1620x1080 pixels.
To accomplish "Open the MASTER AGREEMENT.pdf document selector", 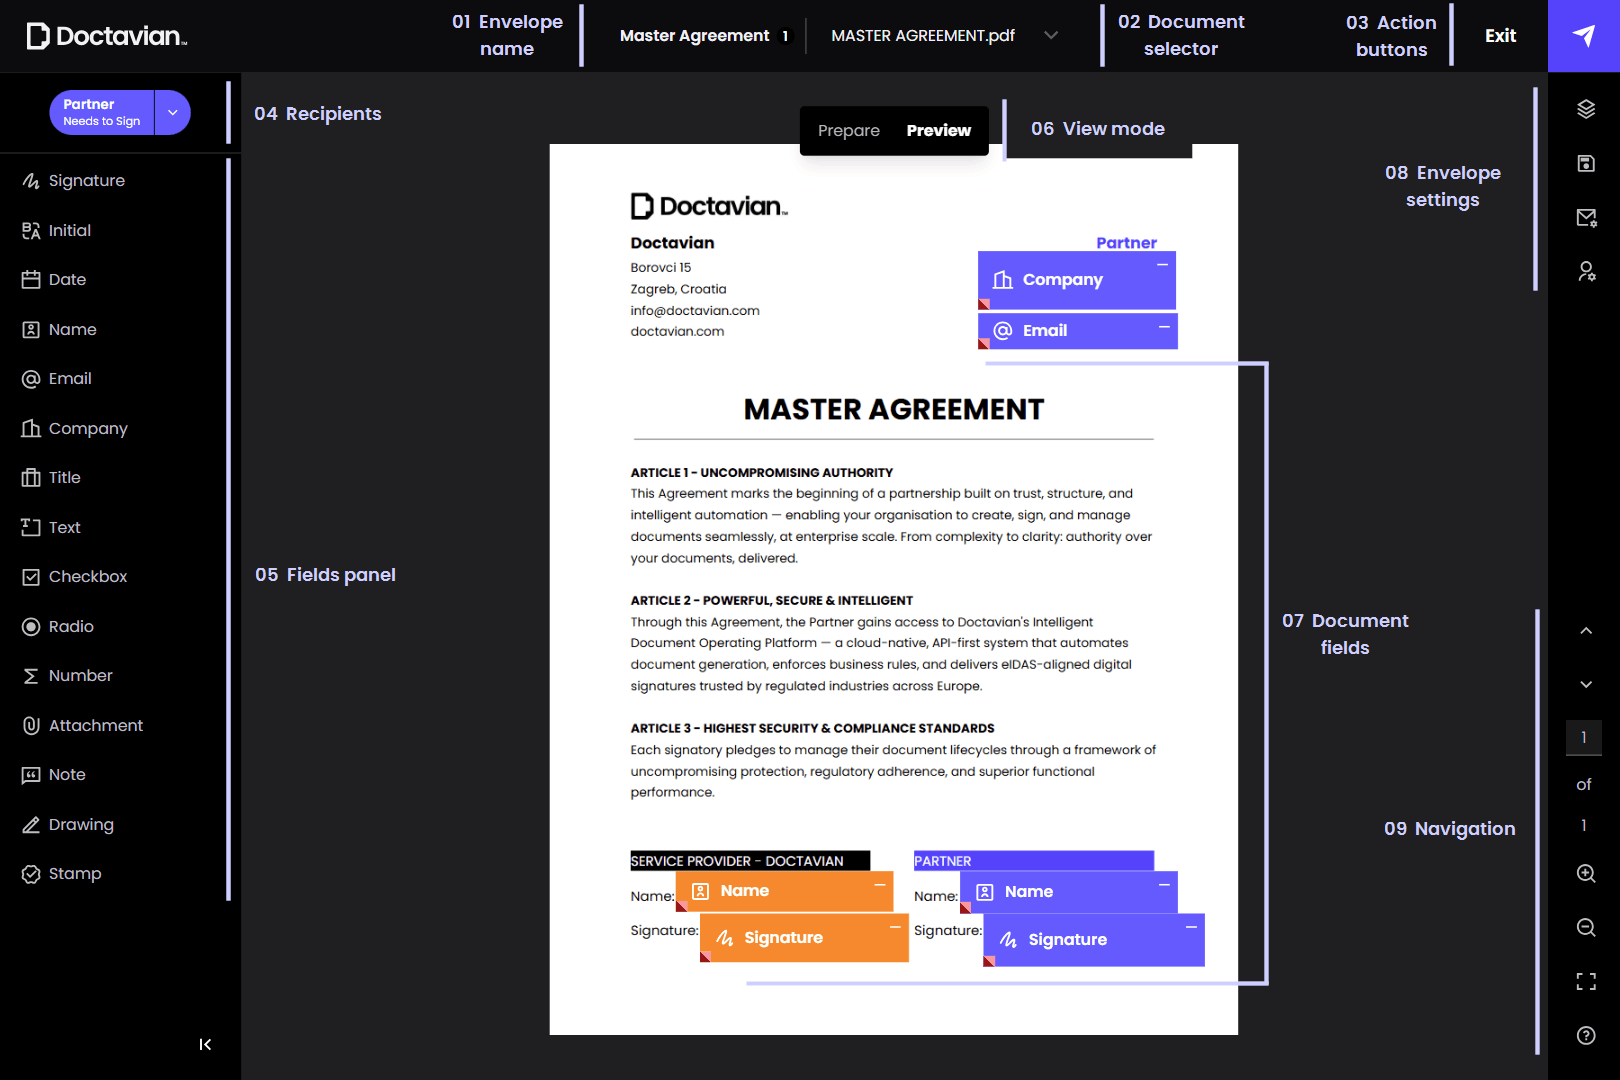I will click(944, 35).
